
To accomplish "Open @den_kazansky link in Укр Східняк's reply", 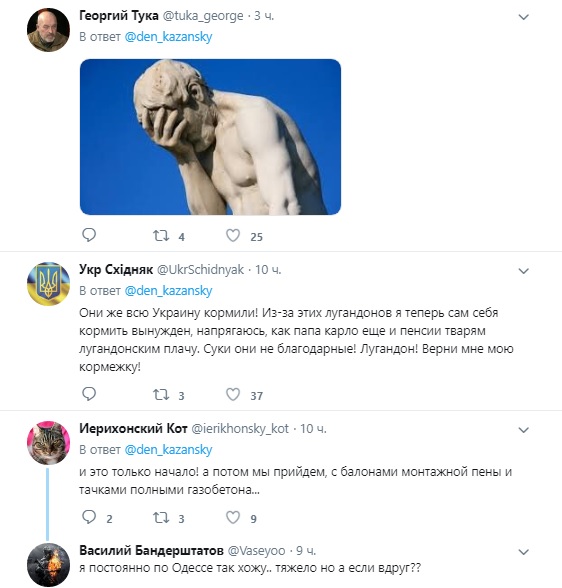I will point(168,291).
